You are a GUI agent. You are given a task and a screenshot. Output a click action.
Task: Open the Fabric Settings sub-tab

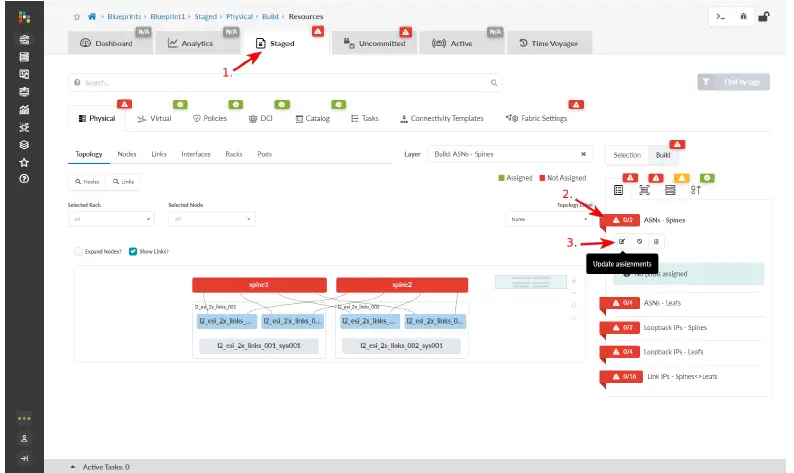pos(536,119)
